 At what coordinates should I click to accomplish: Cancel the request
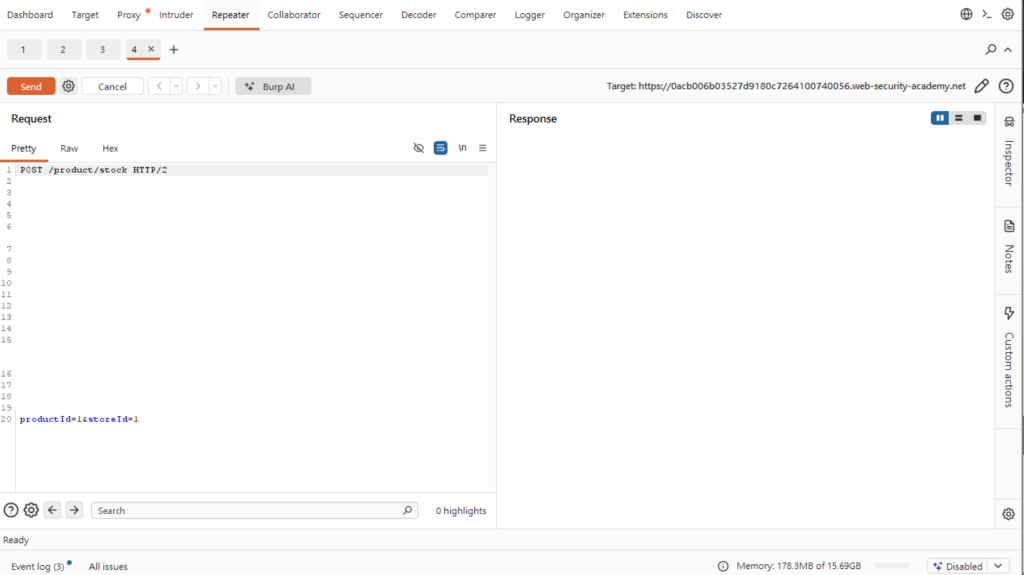(x=112, y=86)
